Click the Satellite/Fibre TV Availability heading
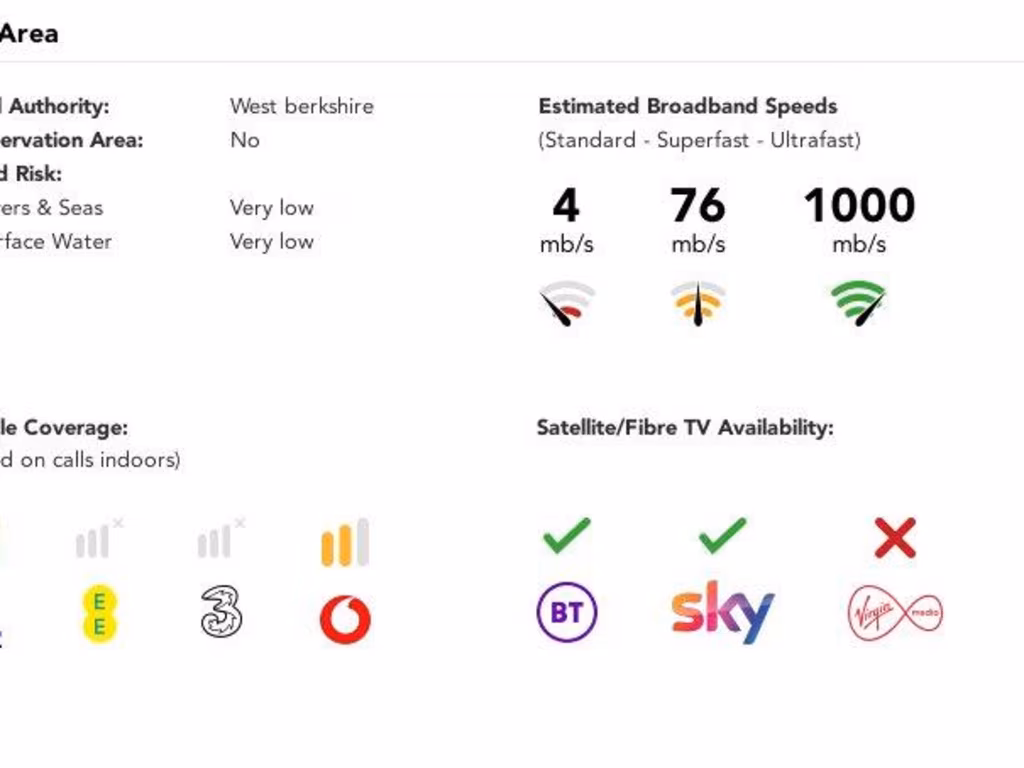Screen dimensions: 1024x768 pyautogui.click(x=685, y=428)
